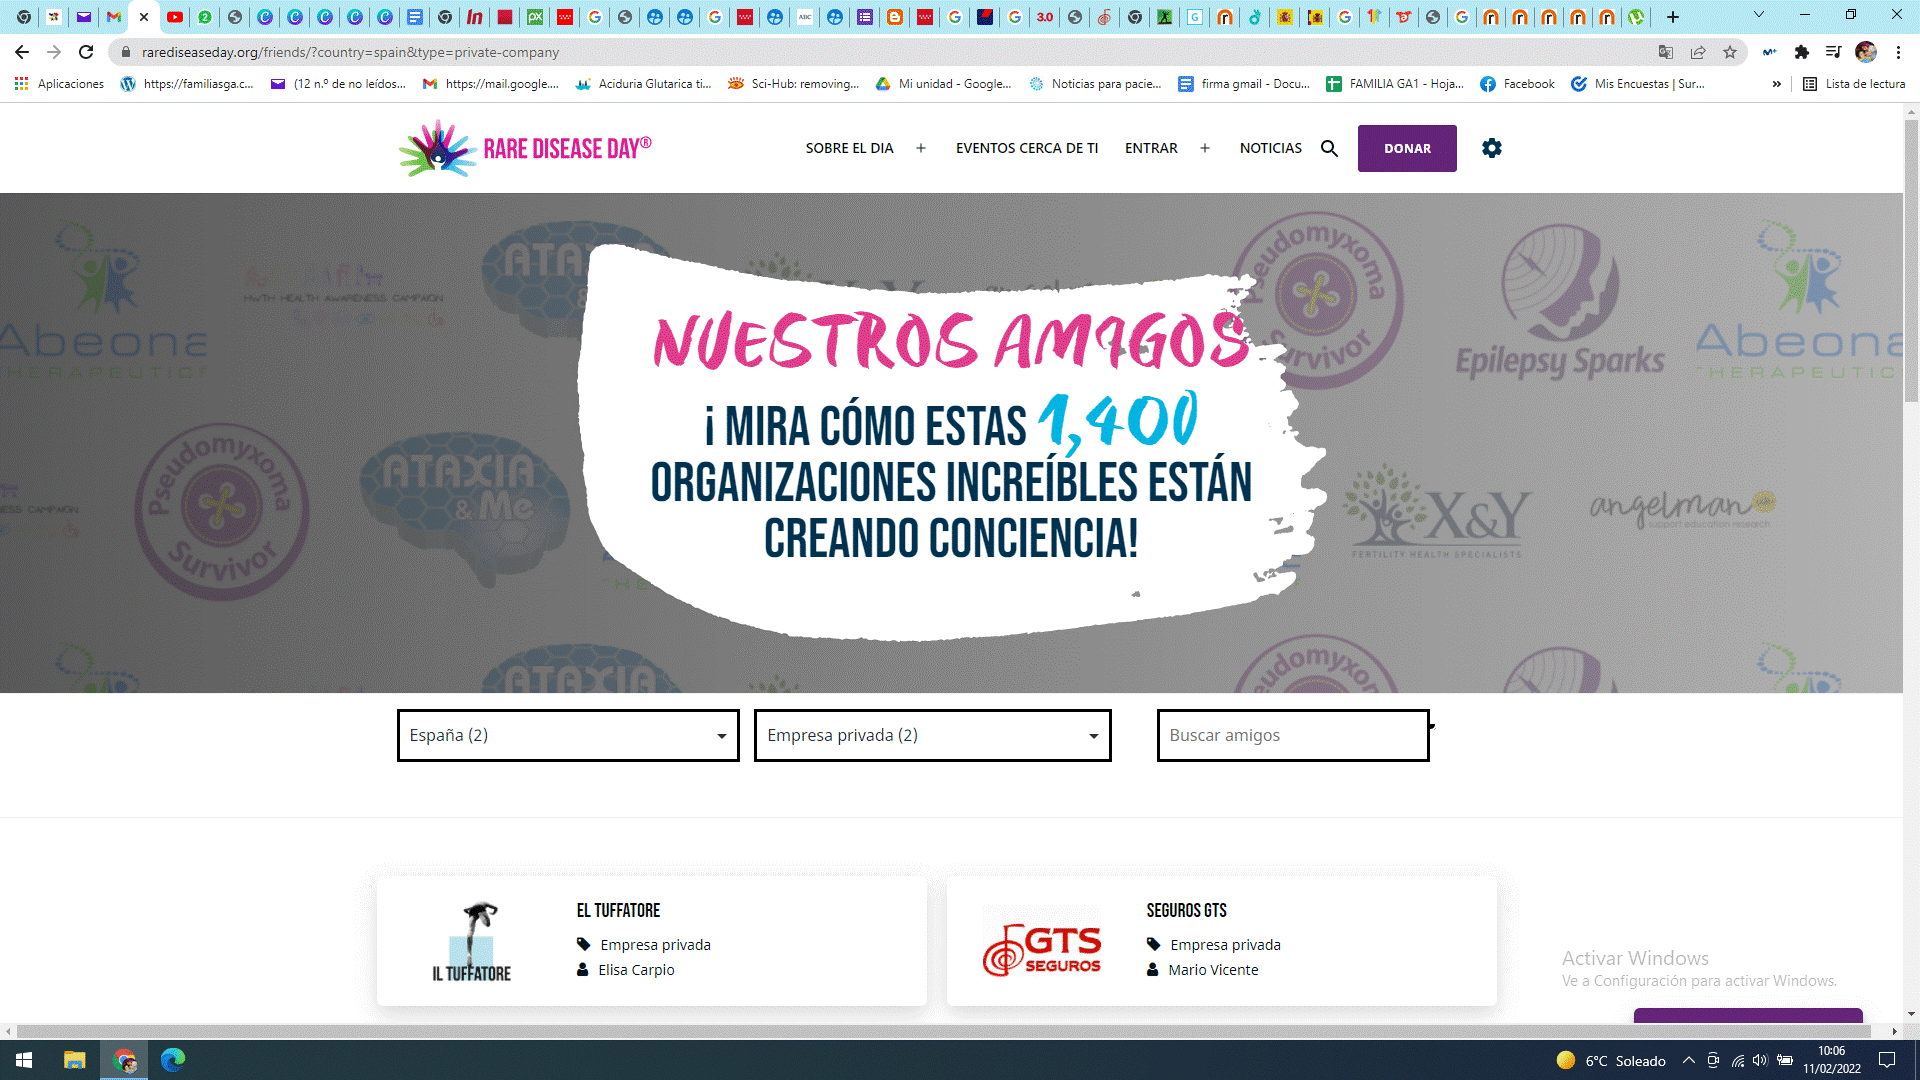
Task: Expand the Sobre el dia plus icon
Action: (921, 148)
